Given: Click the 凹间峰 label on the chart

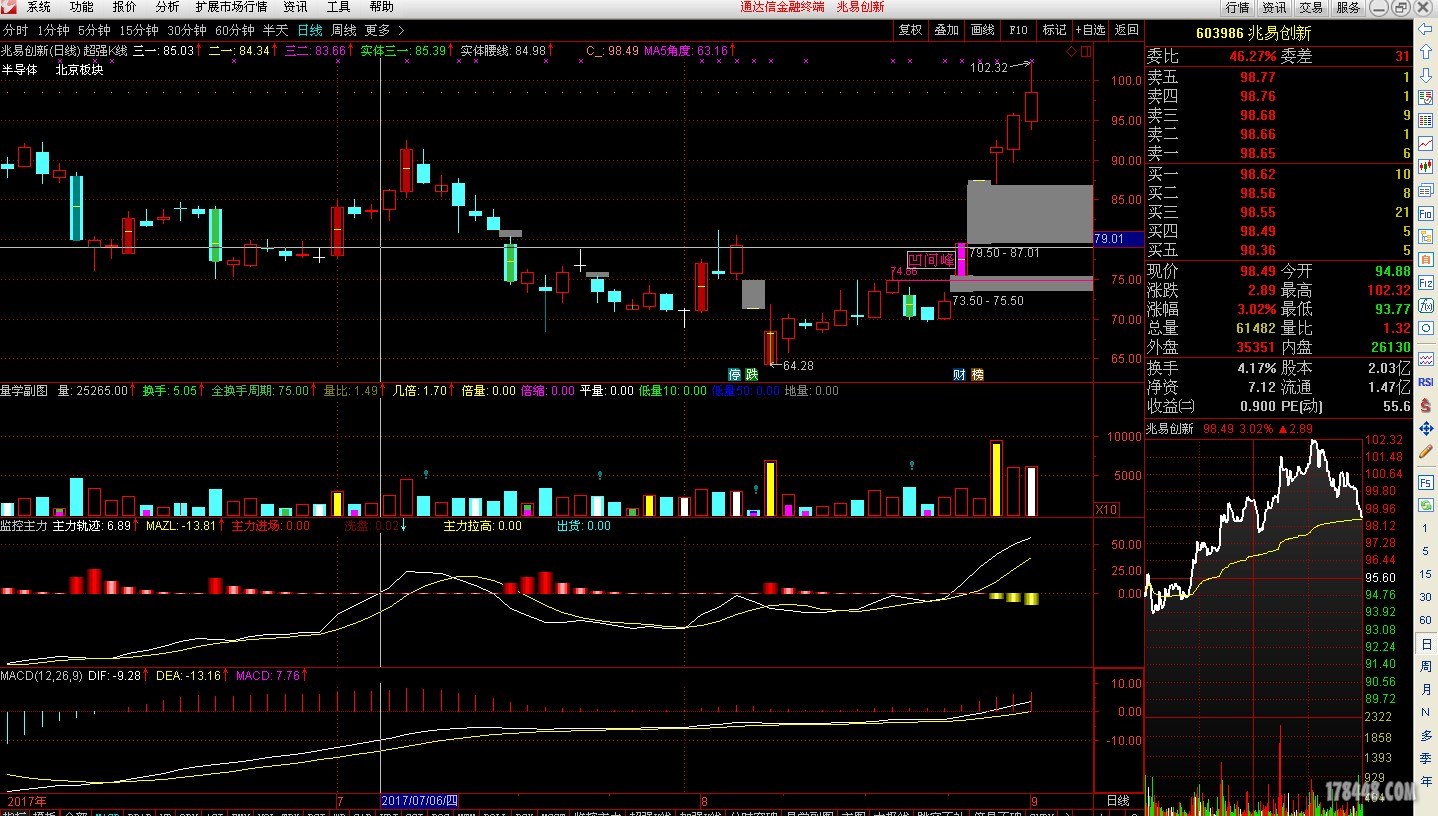Looking at the screenshot, I should click(931, 260).
